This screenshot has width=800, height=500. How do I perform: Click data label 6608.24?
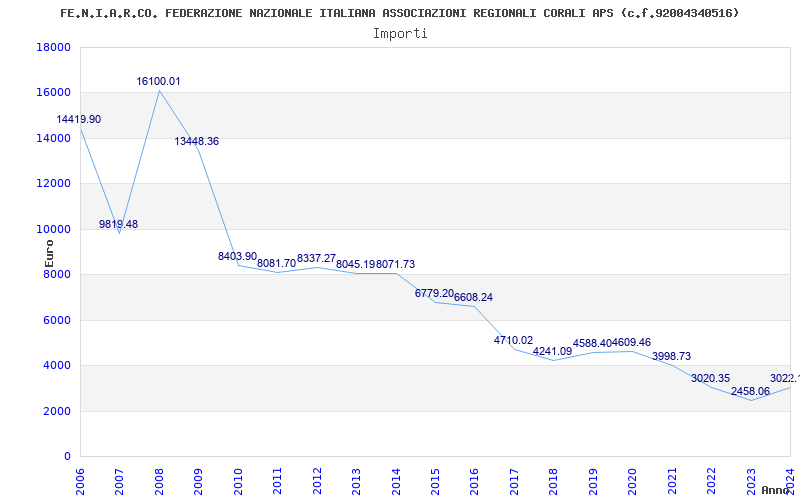click(473, 297)
